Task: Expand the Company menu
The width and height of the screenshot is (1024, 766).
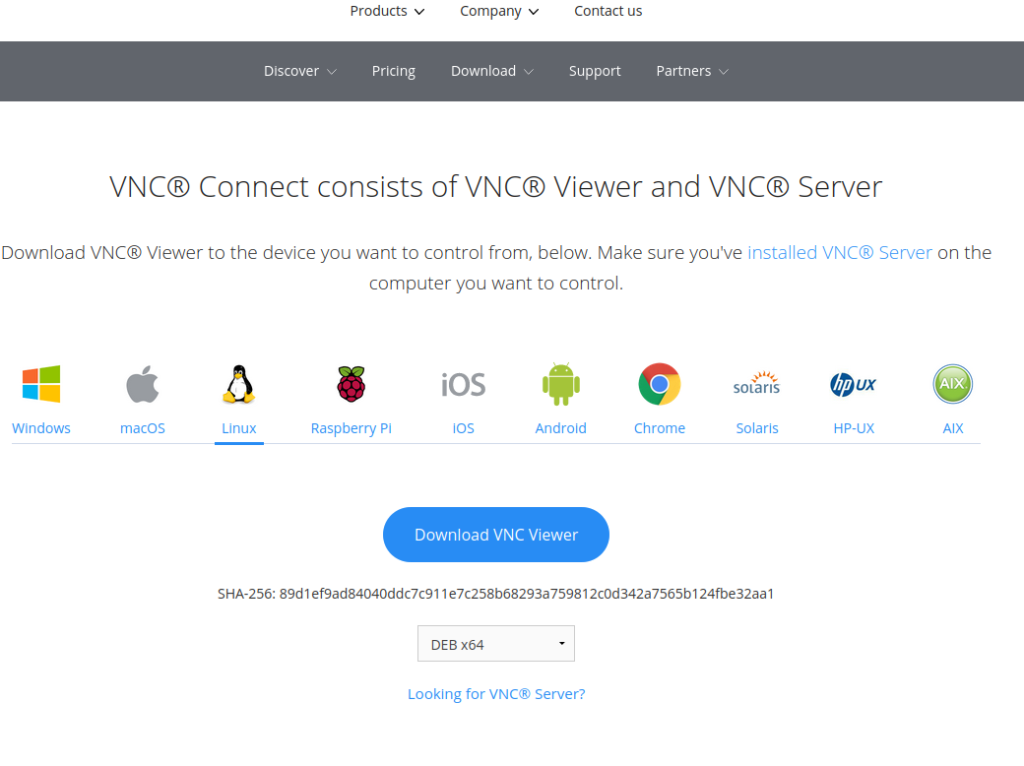Action: click(500, 11)
